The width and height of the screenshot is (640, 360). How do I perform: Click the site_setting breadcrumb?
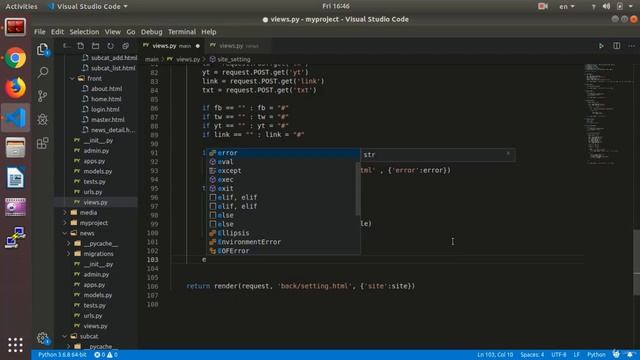230,60
